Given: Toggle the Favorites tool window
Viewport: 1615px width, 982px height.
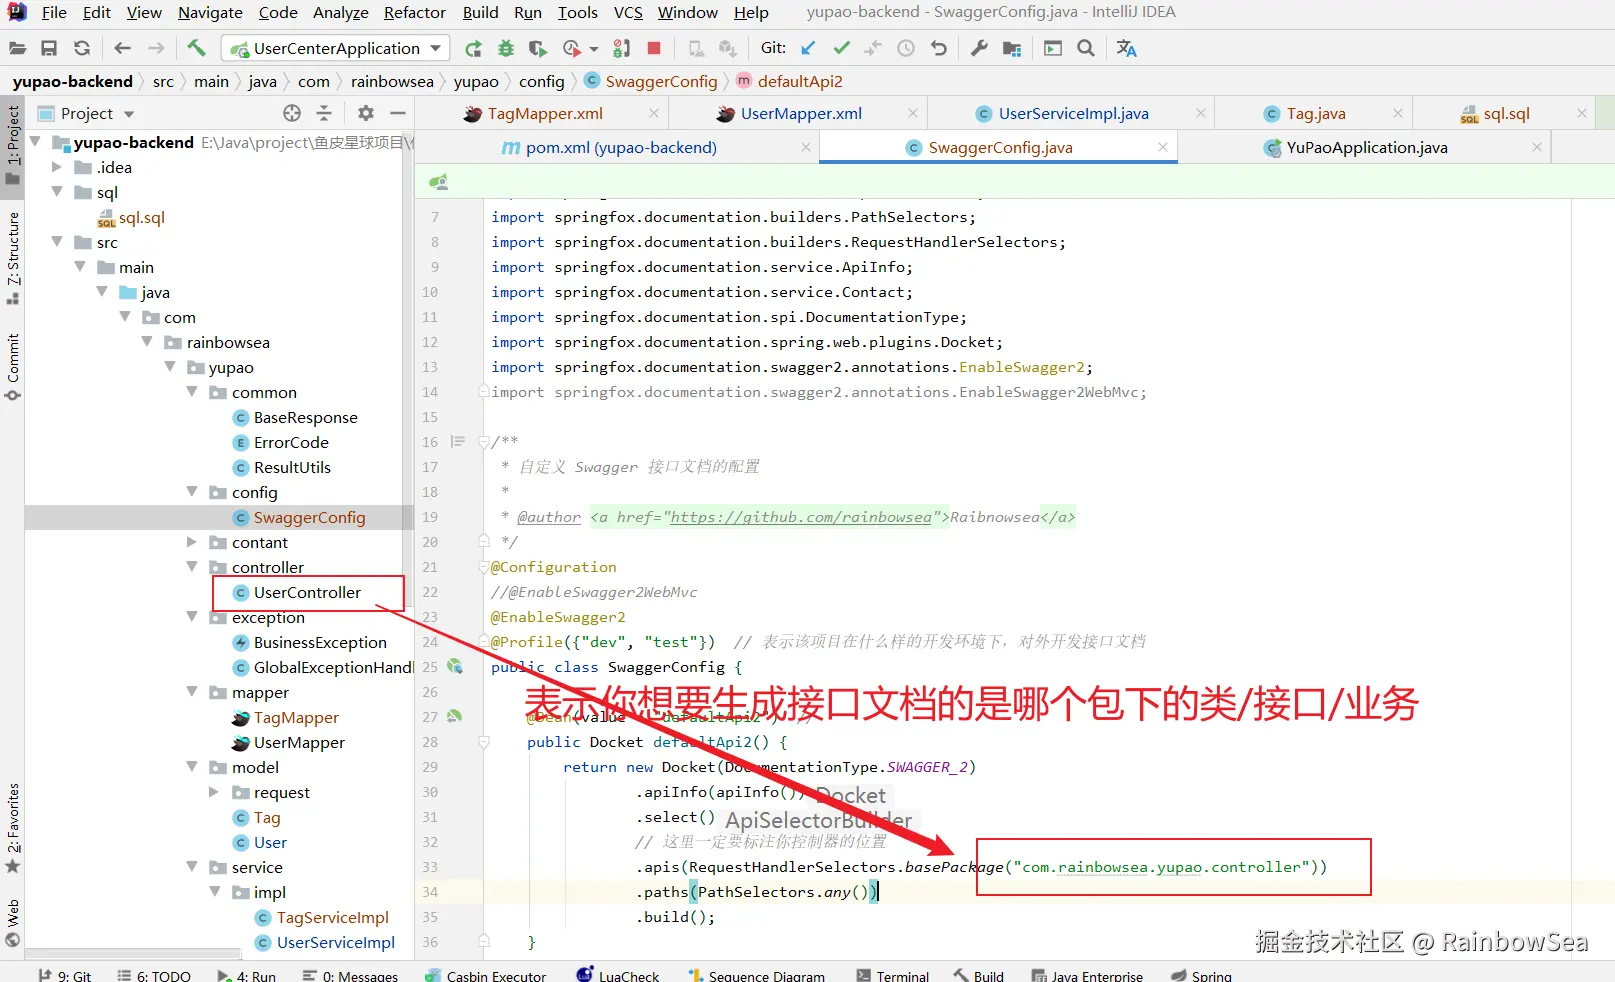Looking at the screenshot, I should [13, 820].
